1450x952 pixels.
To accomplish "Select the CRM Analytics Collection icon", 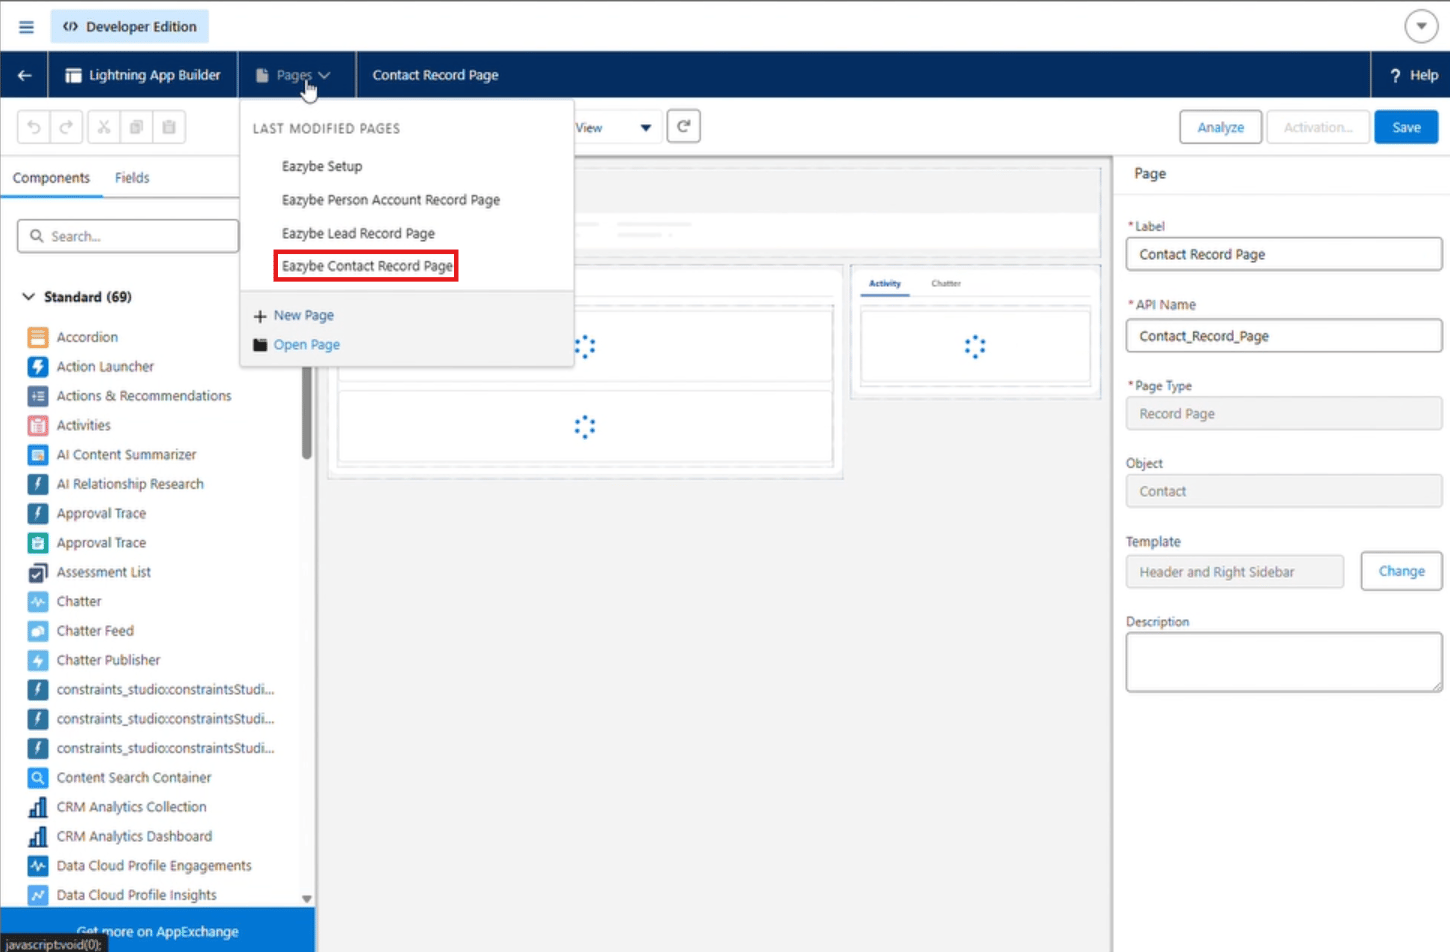I will pos(38,807).
